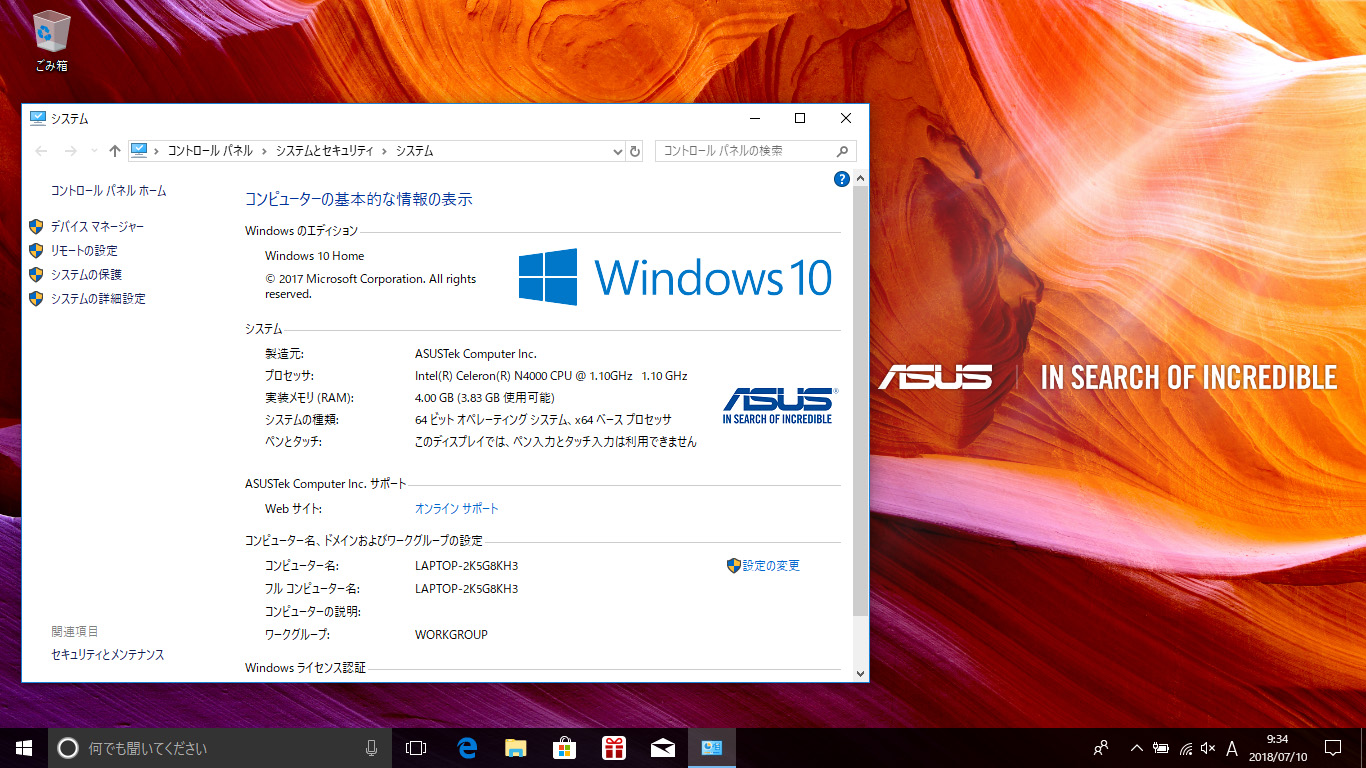Open Microsoft Store from taskbar

[x=564, y=748]
